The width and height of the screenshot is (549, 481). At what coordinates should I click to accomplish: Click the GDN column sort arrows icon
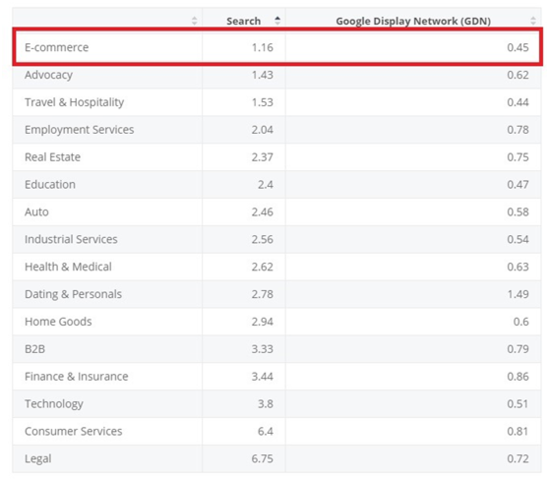pos(533,20)
